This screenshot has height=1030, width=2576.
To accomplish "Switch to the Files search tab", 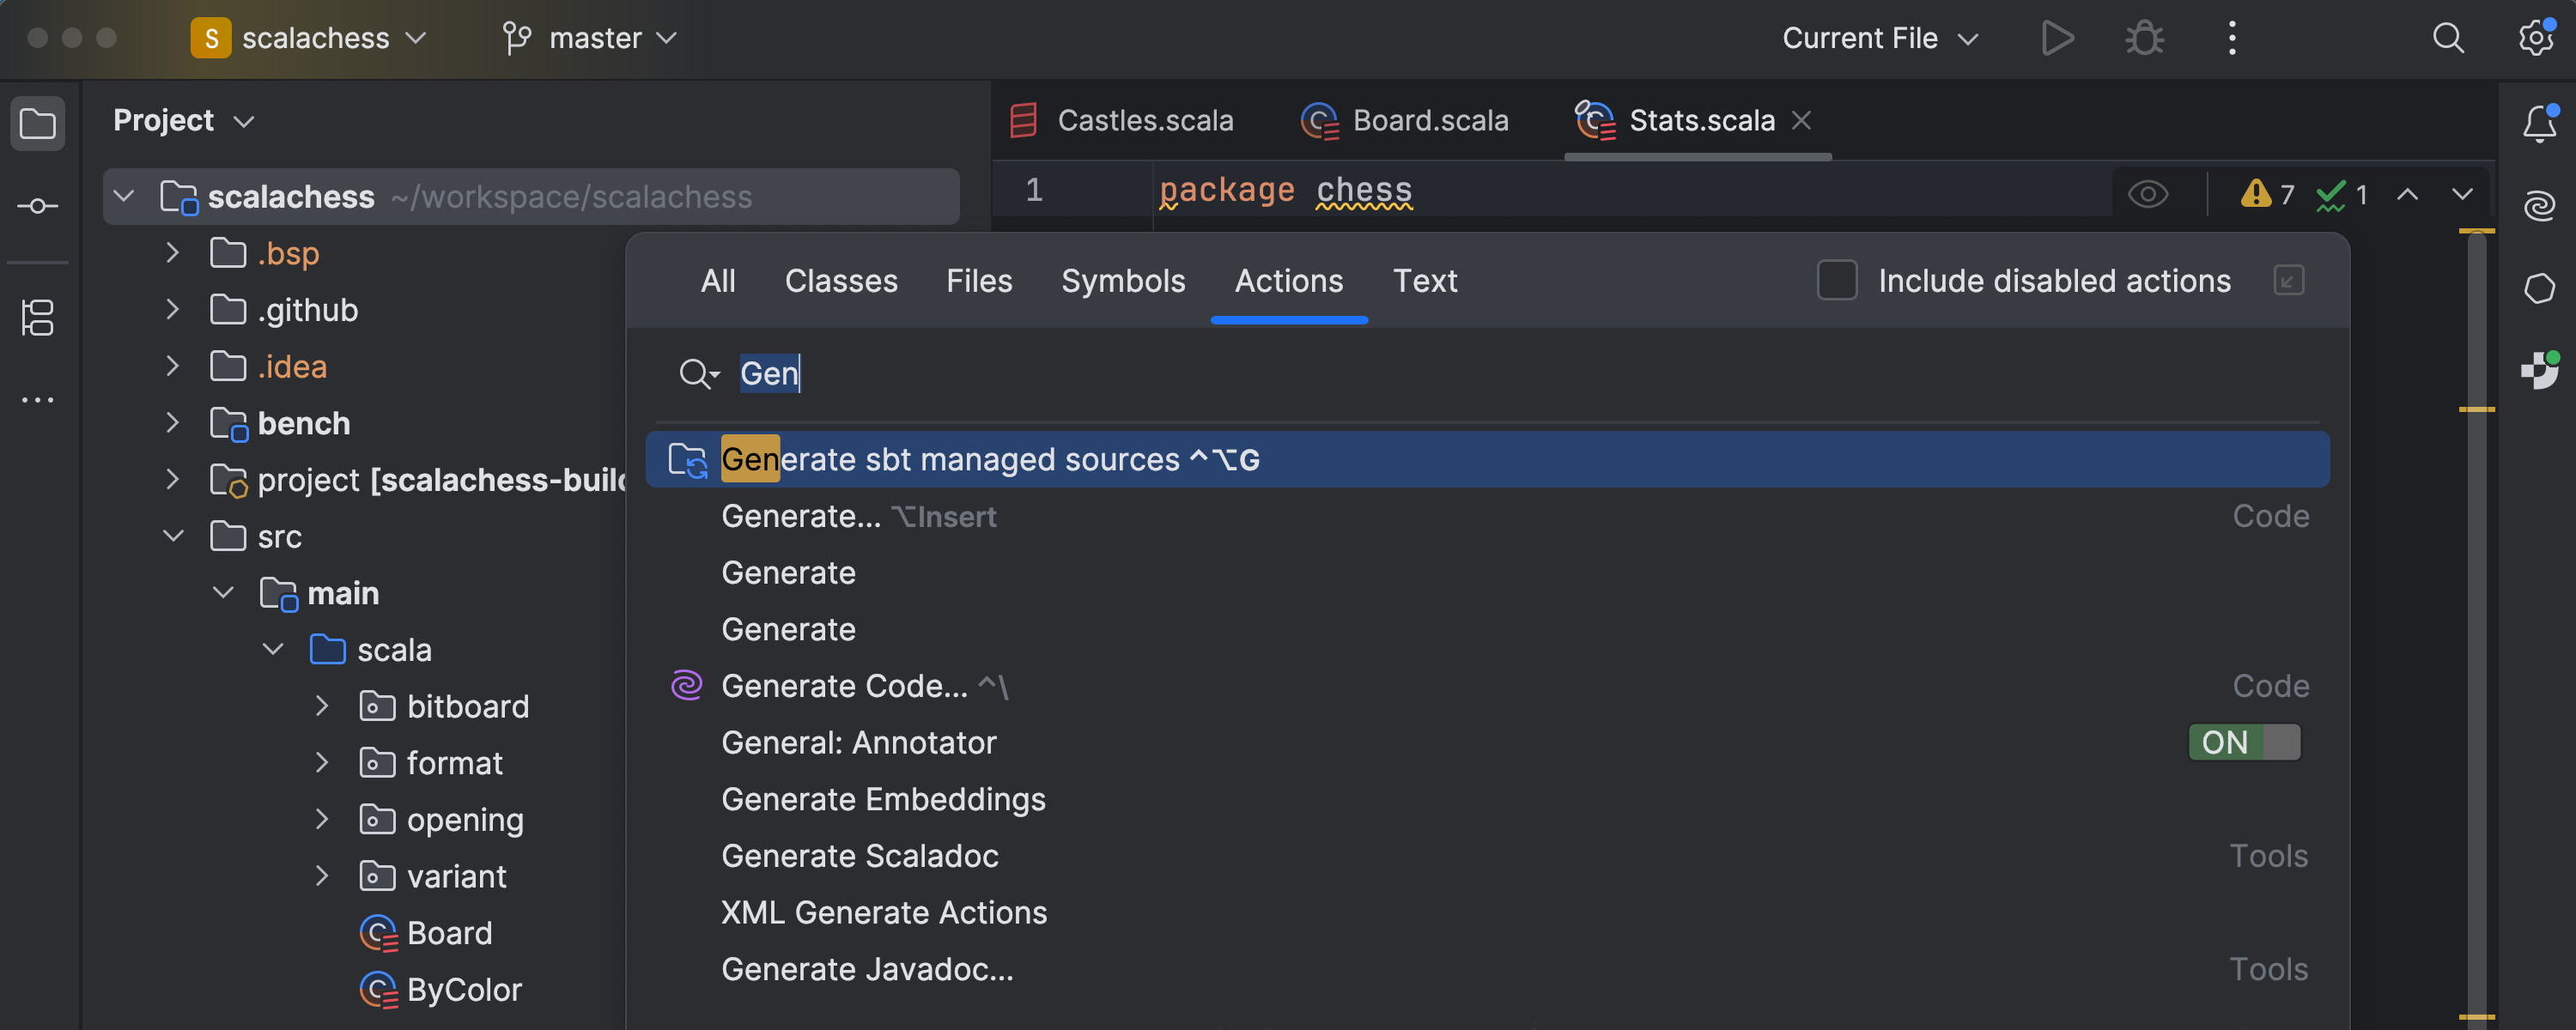I will [x=979, y=281].
